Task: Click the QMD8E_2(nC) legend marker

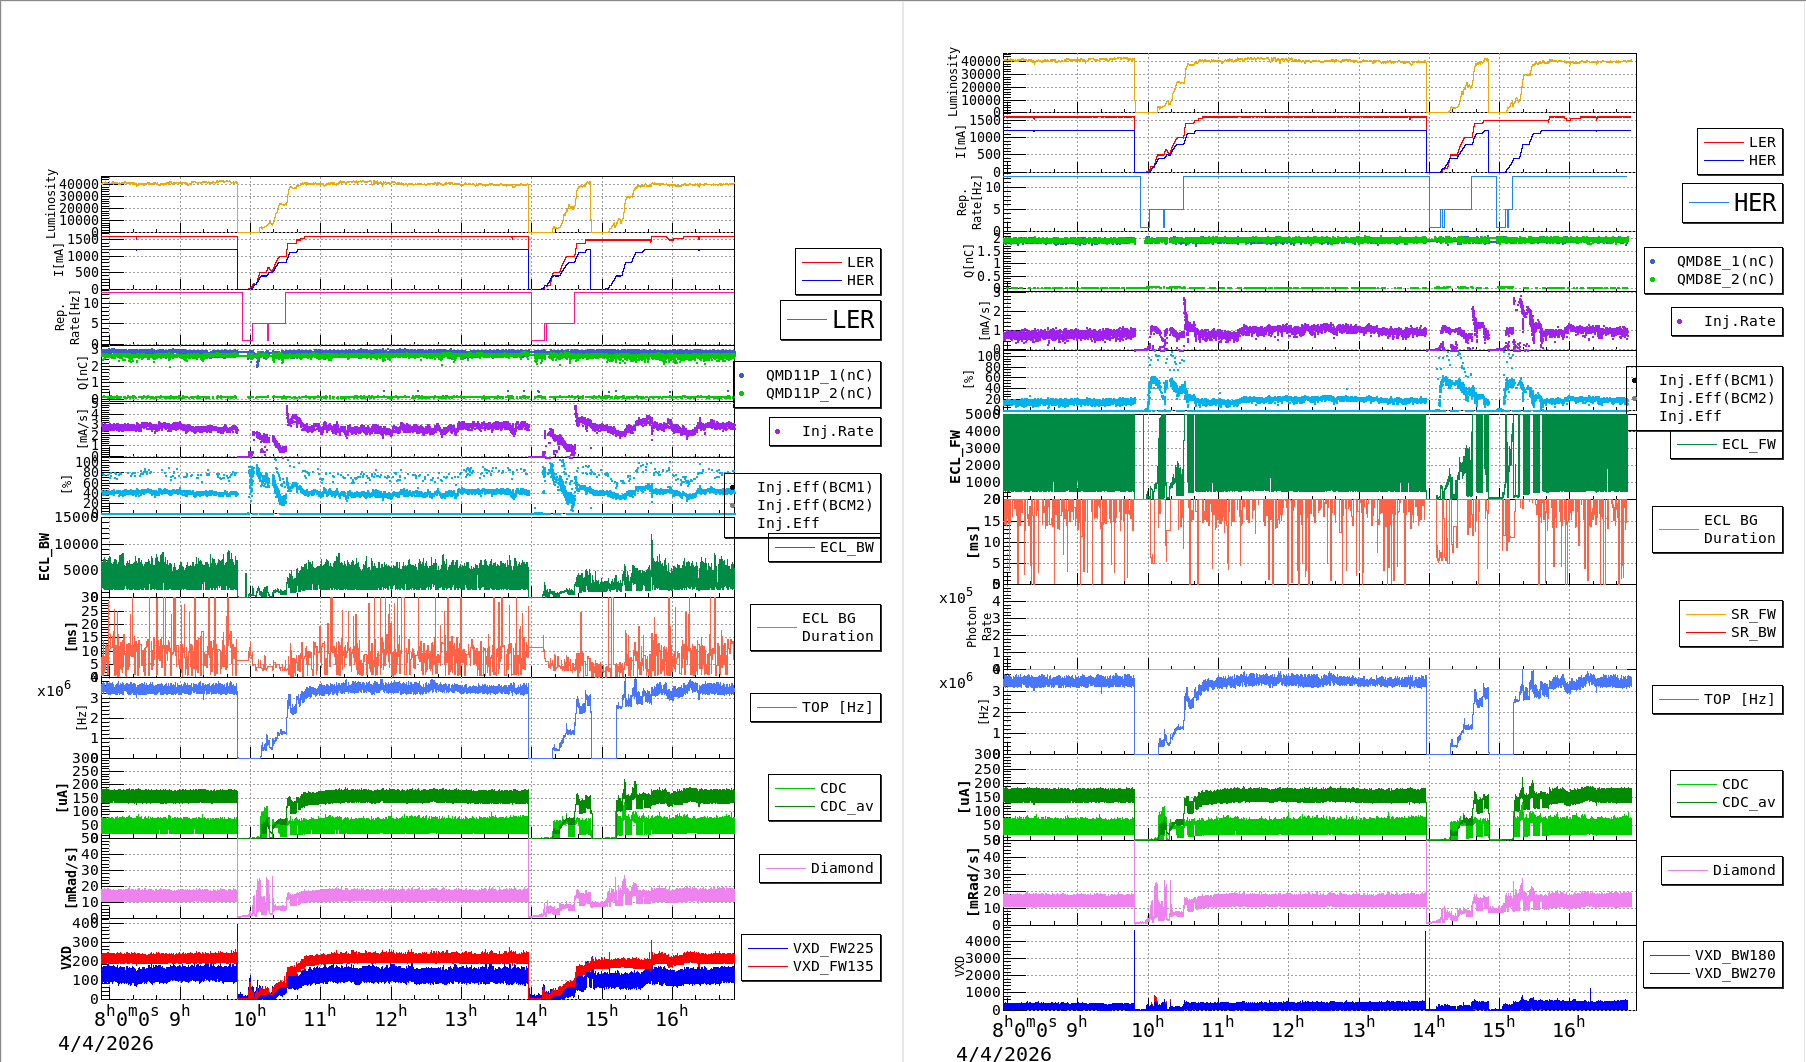Action: pos(1652,280)
